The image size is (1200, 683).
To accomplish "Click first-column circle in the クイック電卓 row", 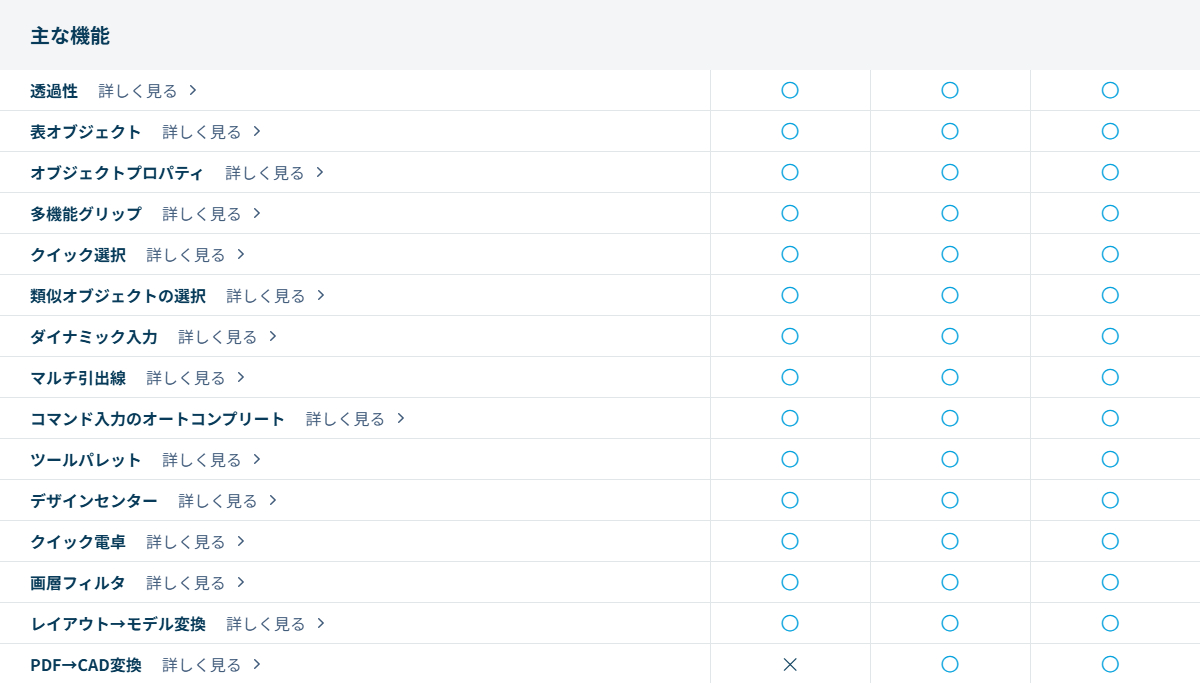I will click(790, 541).
